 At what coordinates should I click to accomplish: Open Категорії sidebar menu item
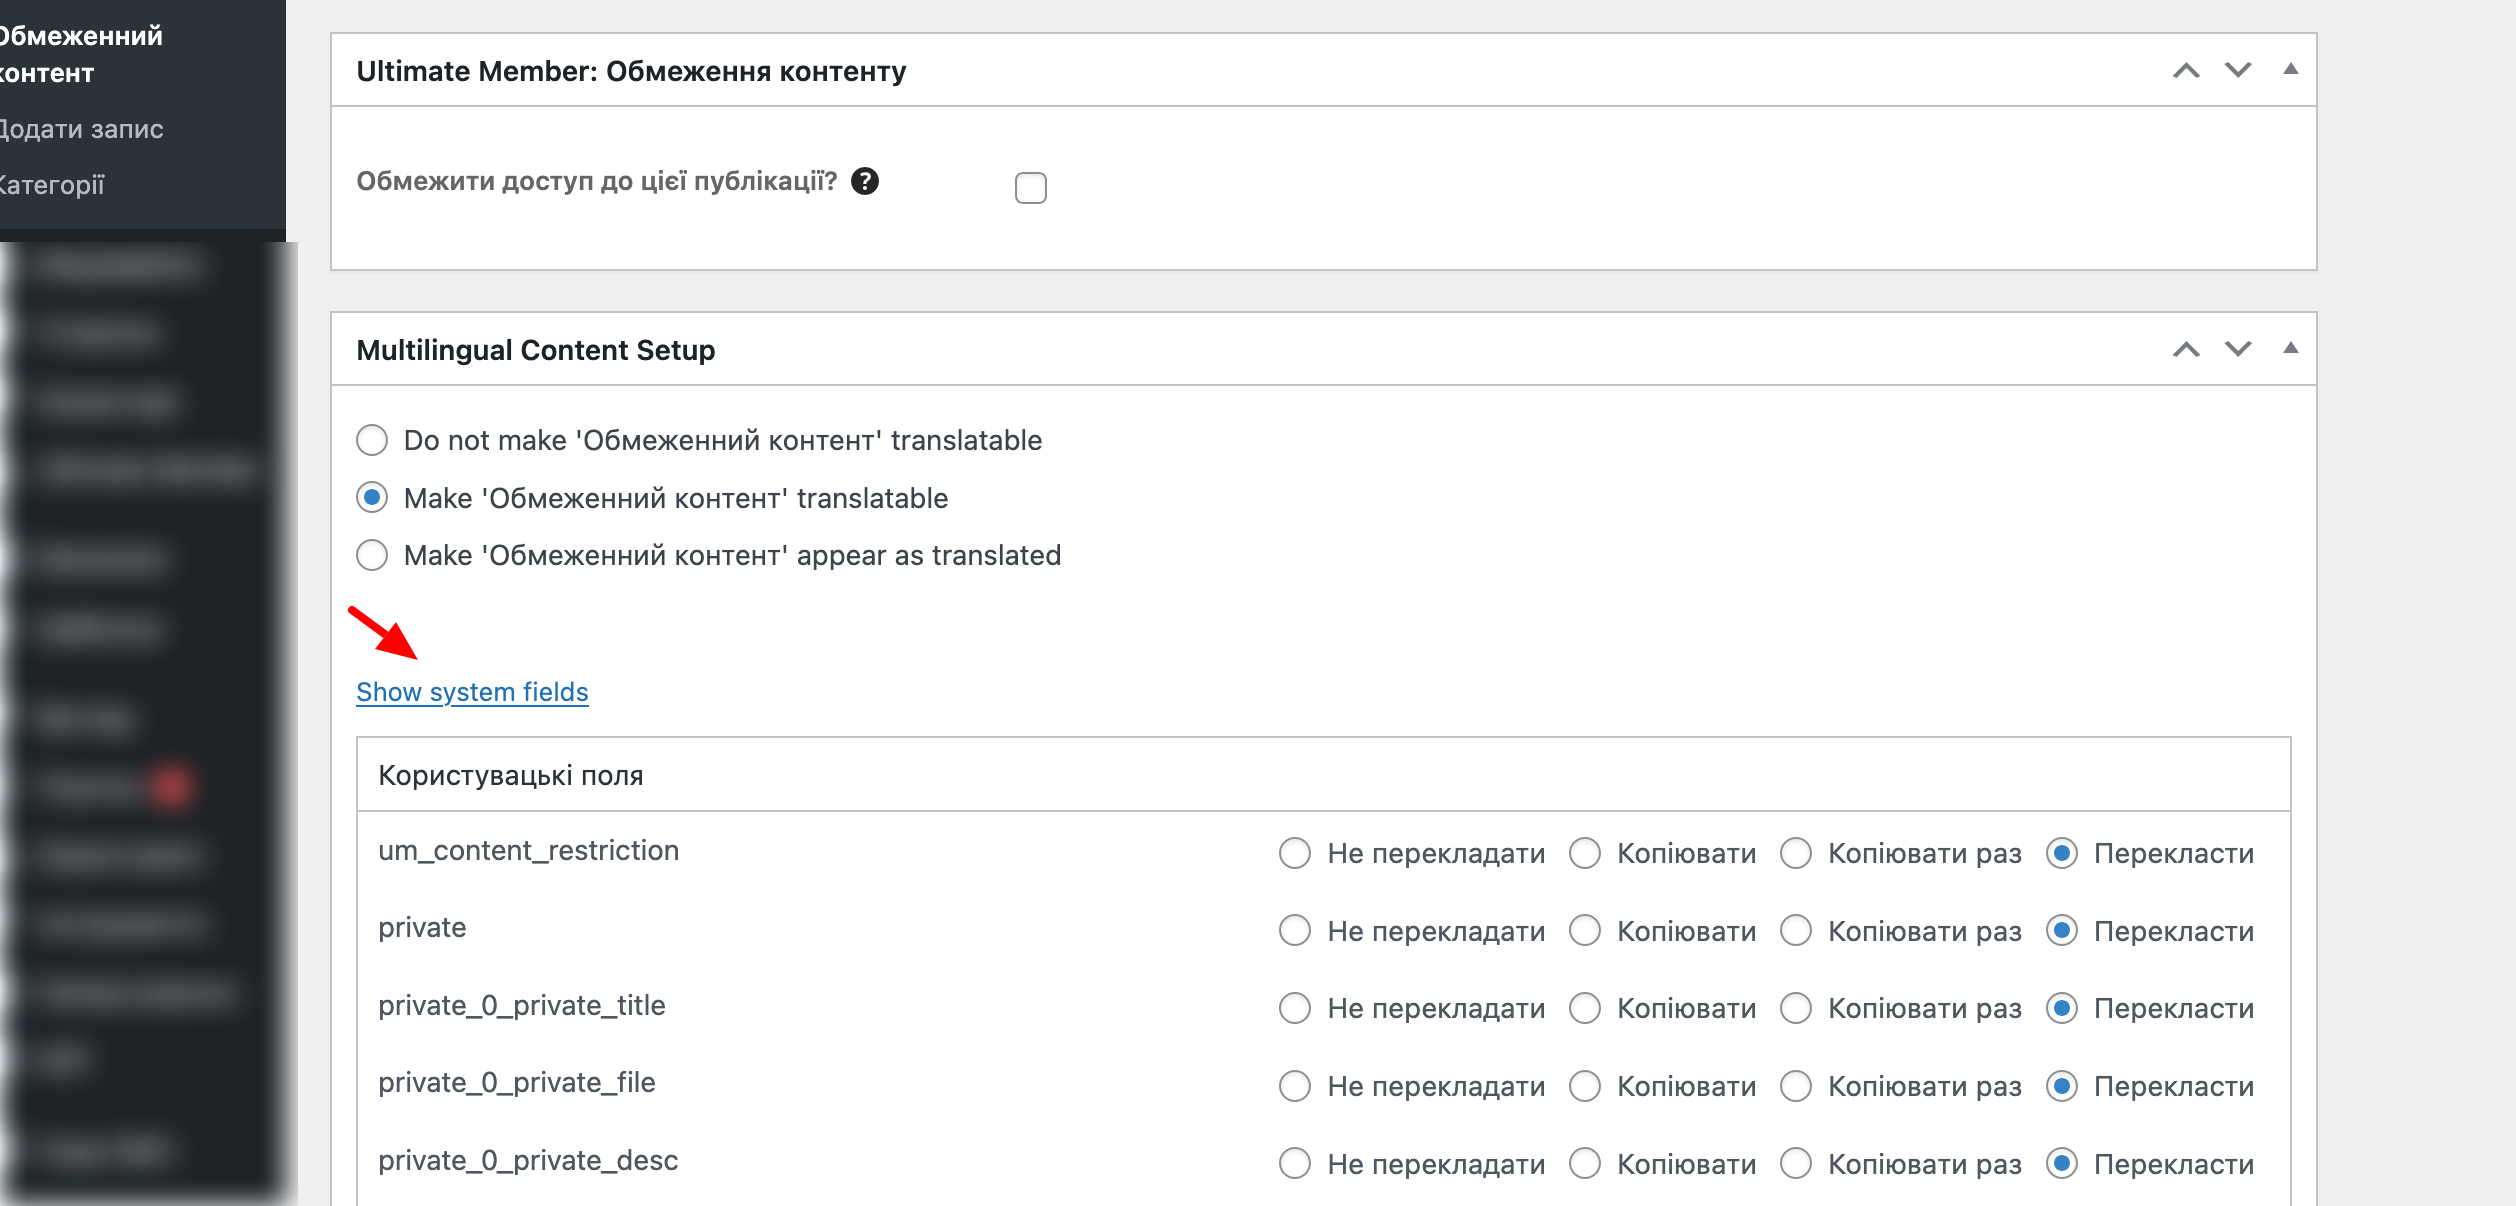pos(52,185)
